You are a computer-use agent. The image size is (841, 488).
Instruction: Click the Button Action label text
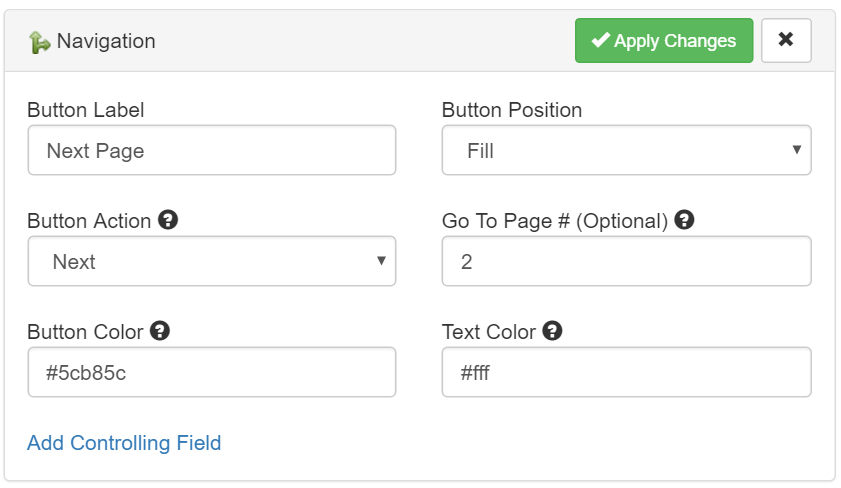coord(89,221)
